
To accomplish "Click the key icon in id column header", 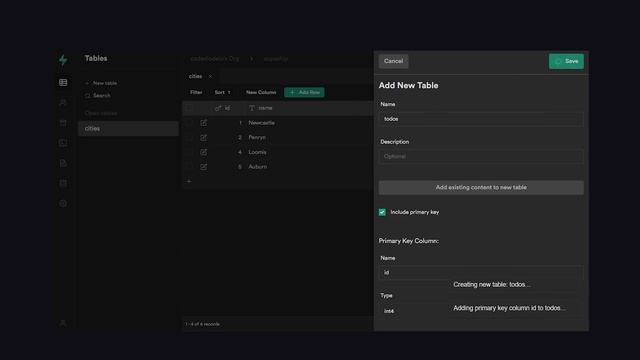I will click(218, 108).
